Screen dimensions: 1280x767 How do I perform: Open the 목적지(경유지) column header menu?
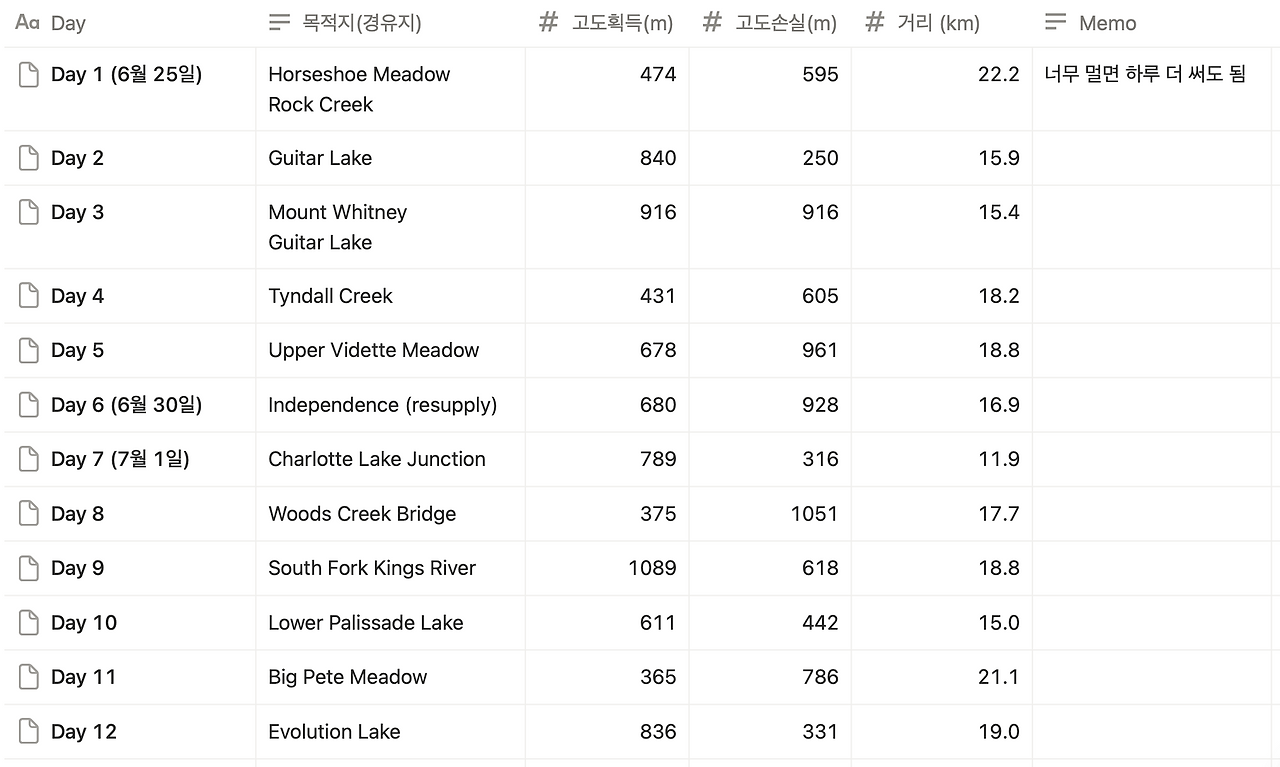390,23
